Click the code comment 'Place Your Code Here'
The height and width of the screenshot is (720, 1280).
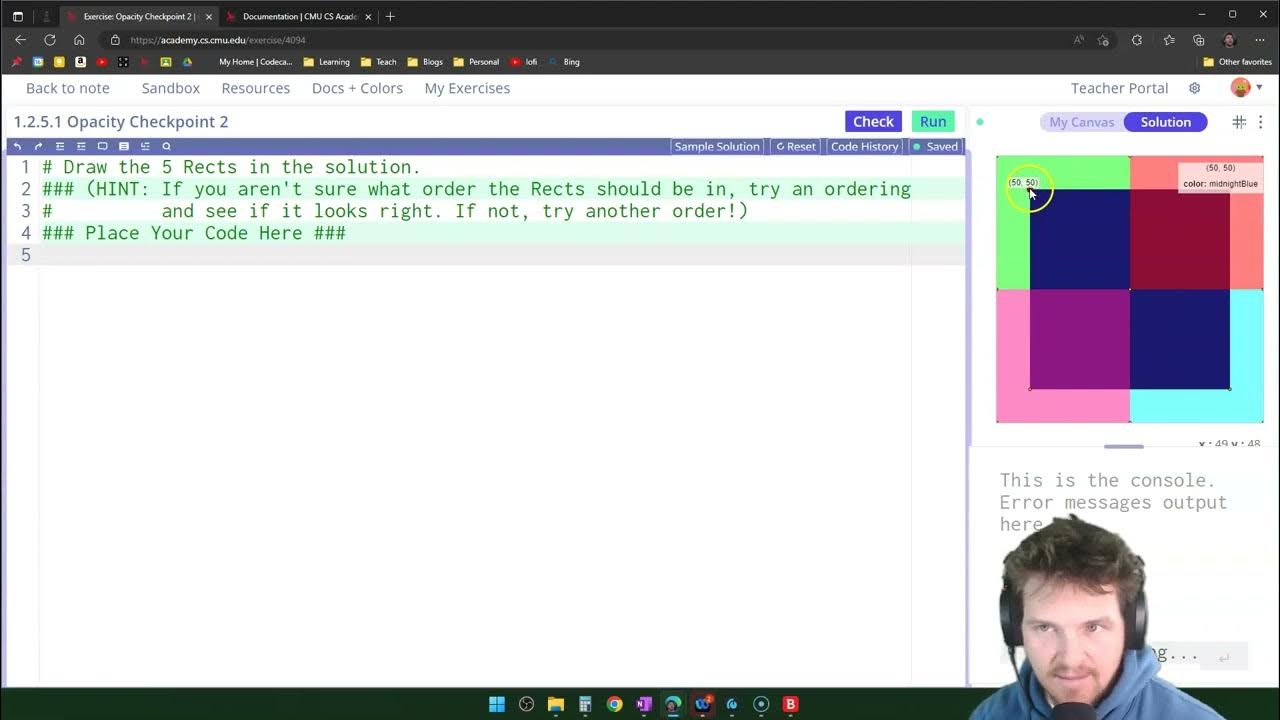pyautogui.click(x=194, y=233)
